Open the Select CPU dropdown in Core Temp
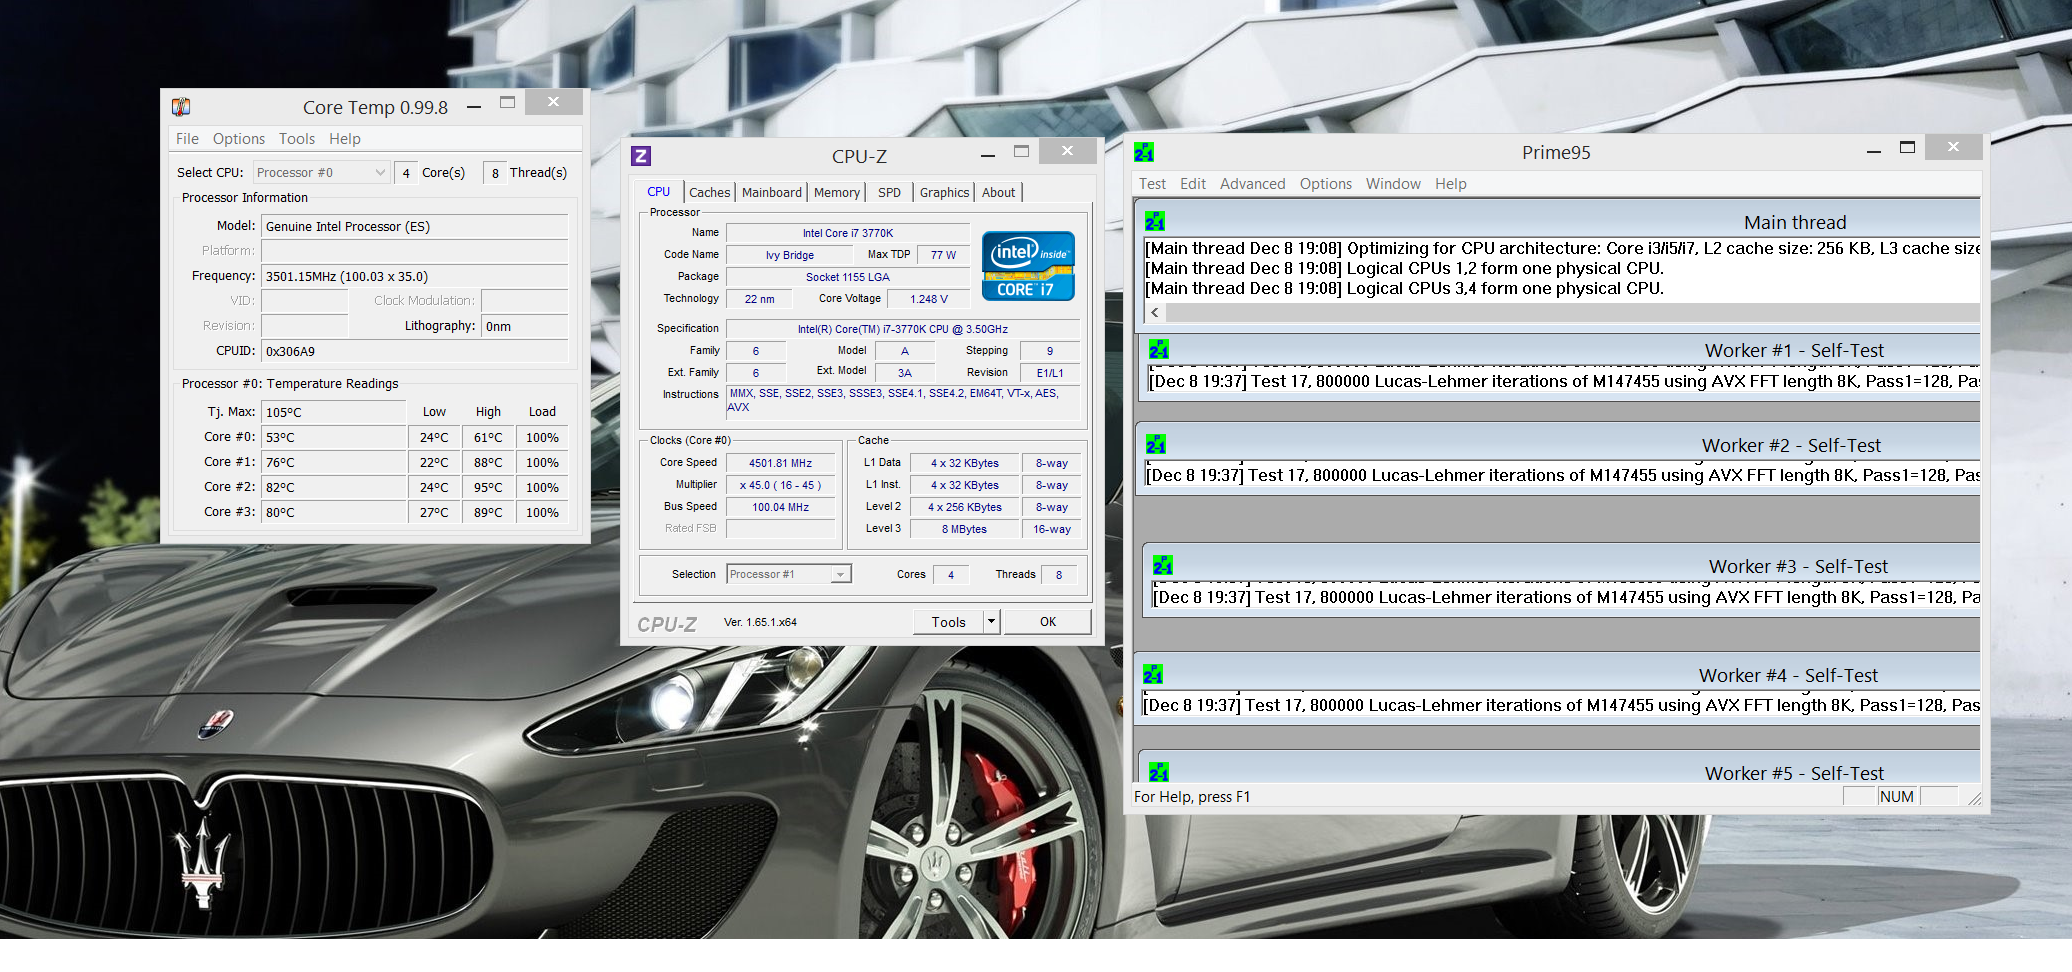2072x972 pixels. [x=321, y=173]
